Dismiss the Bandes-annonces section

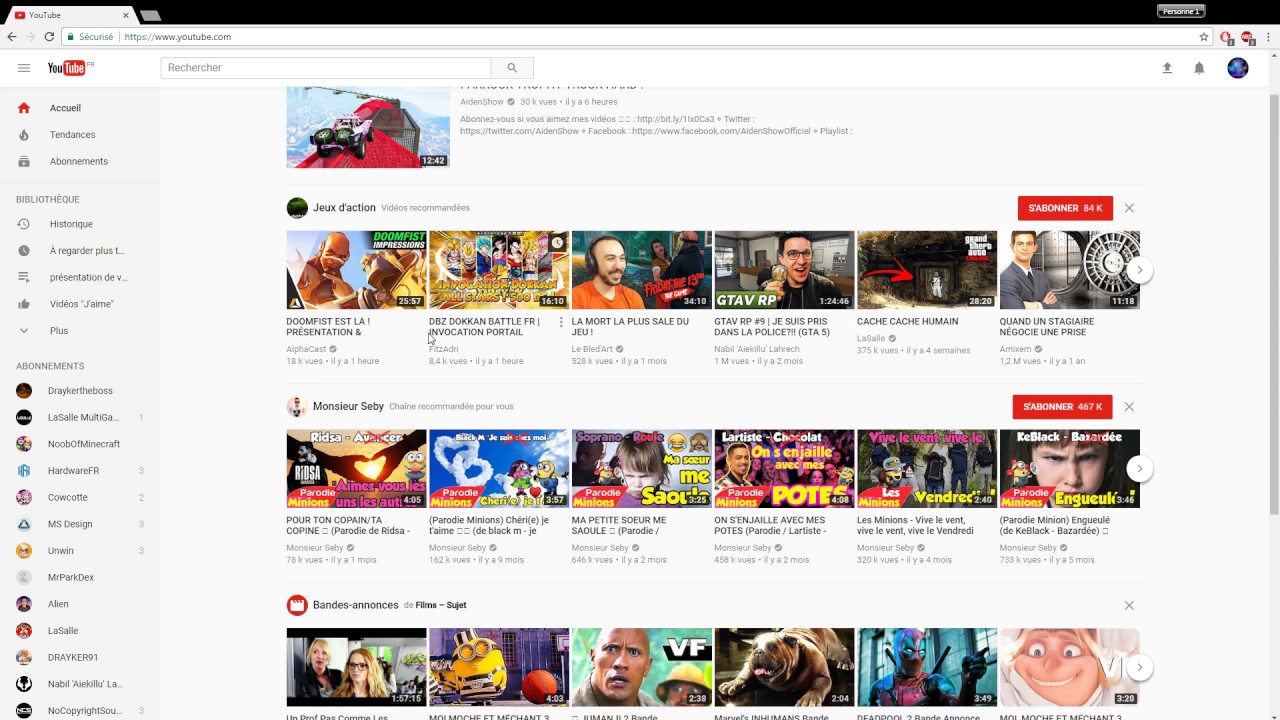1129,605
